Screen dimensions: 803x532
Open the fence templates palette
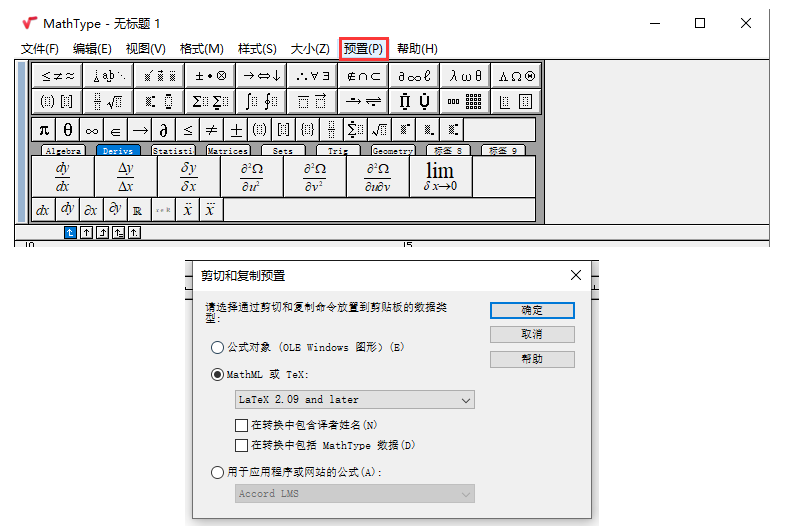tap(57, 101)
